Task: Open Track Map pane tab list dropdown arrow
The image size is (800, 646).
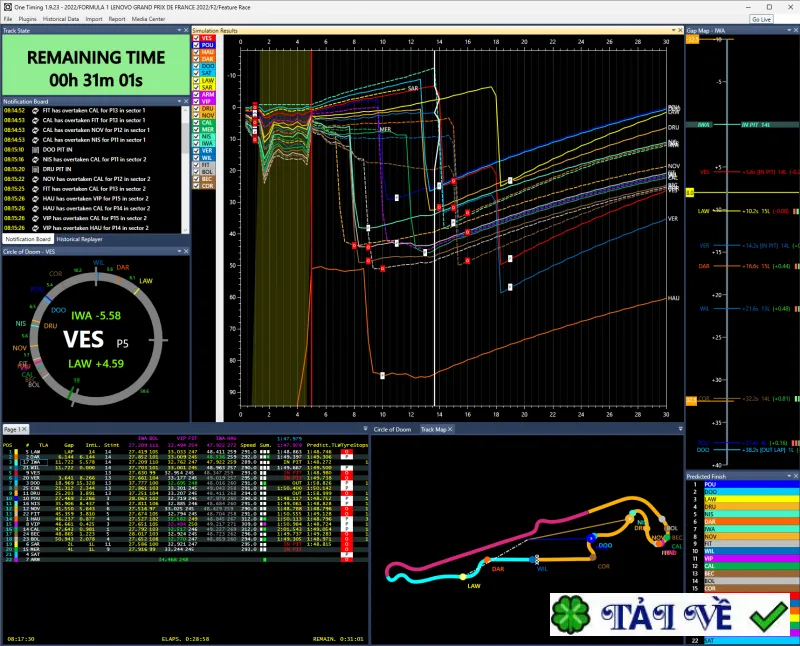Action: [680, 429]
